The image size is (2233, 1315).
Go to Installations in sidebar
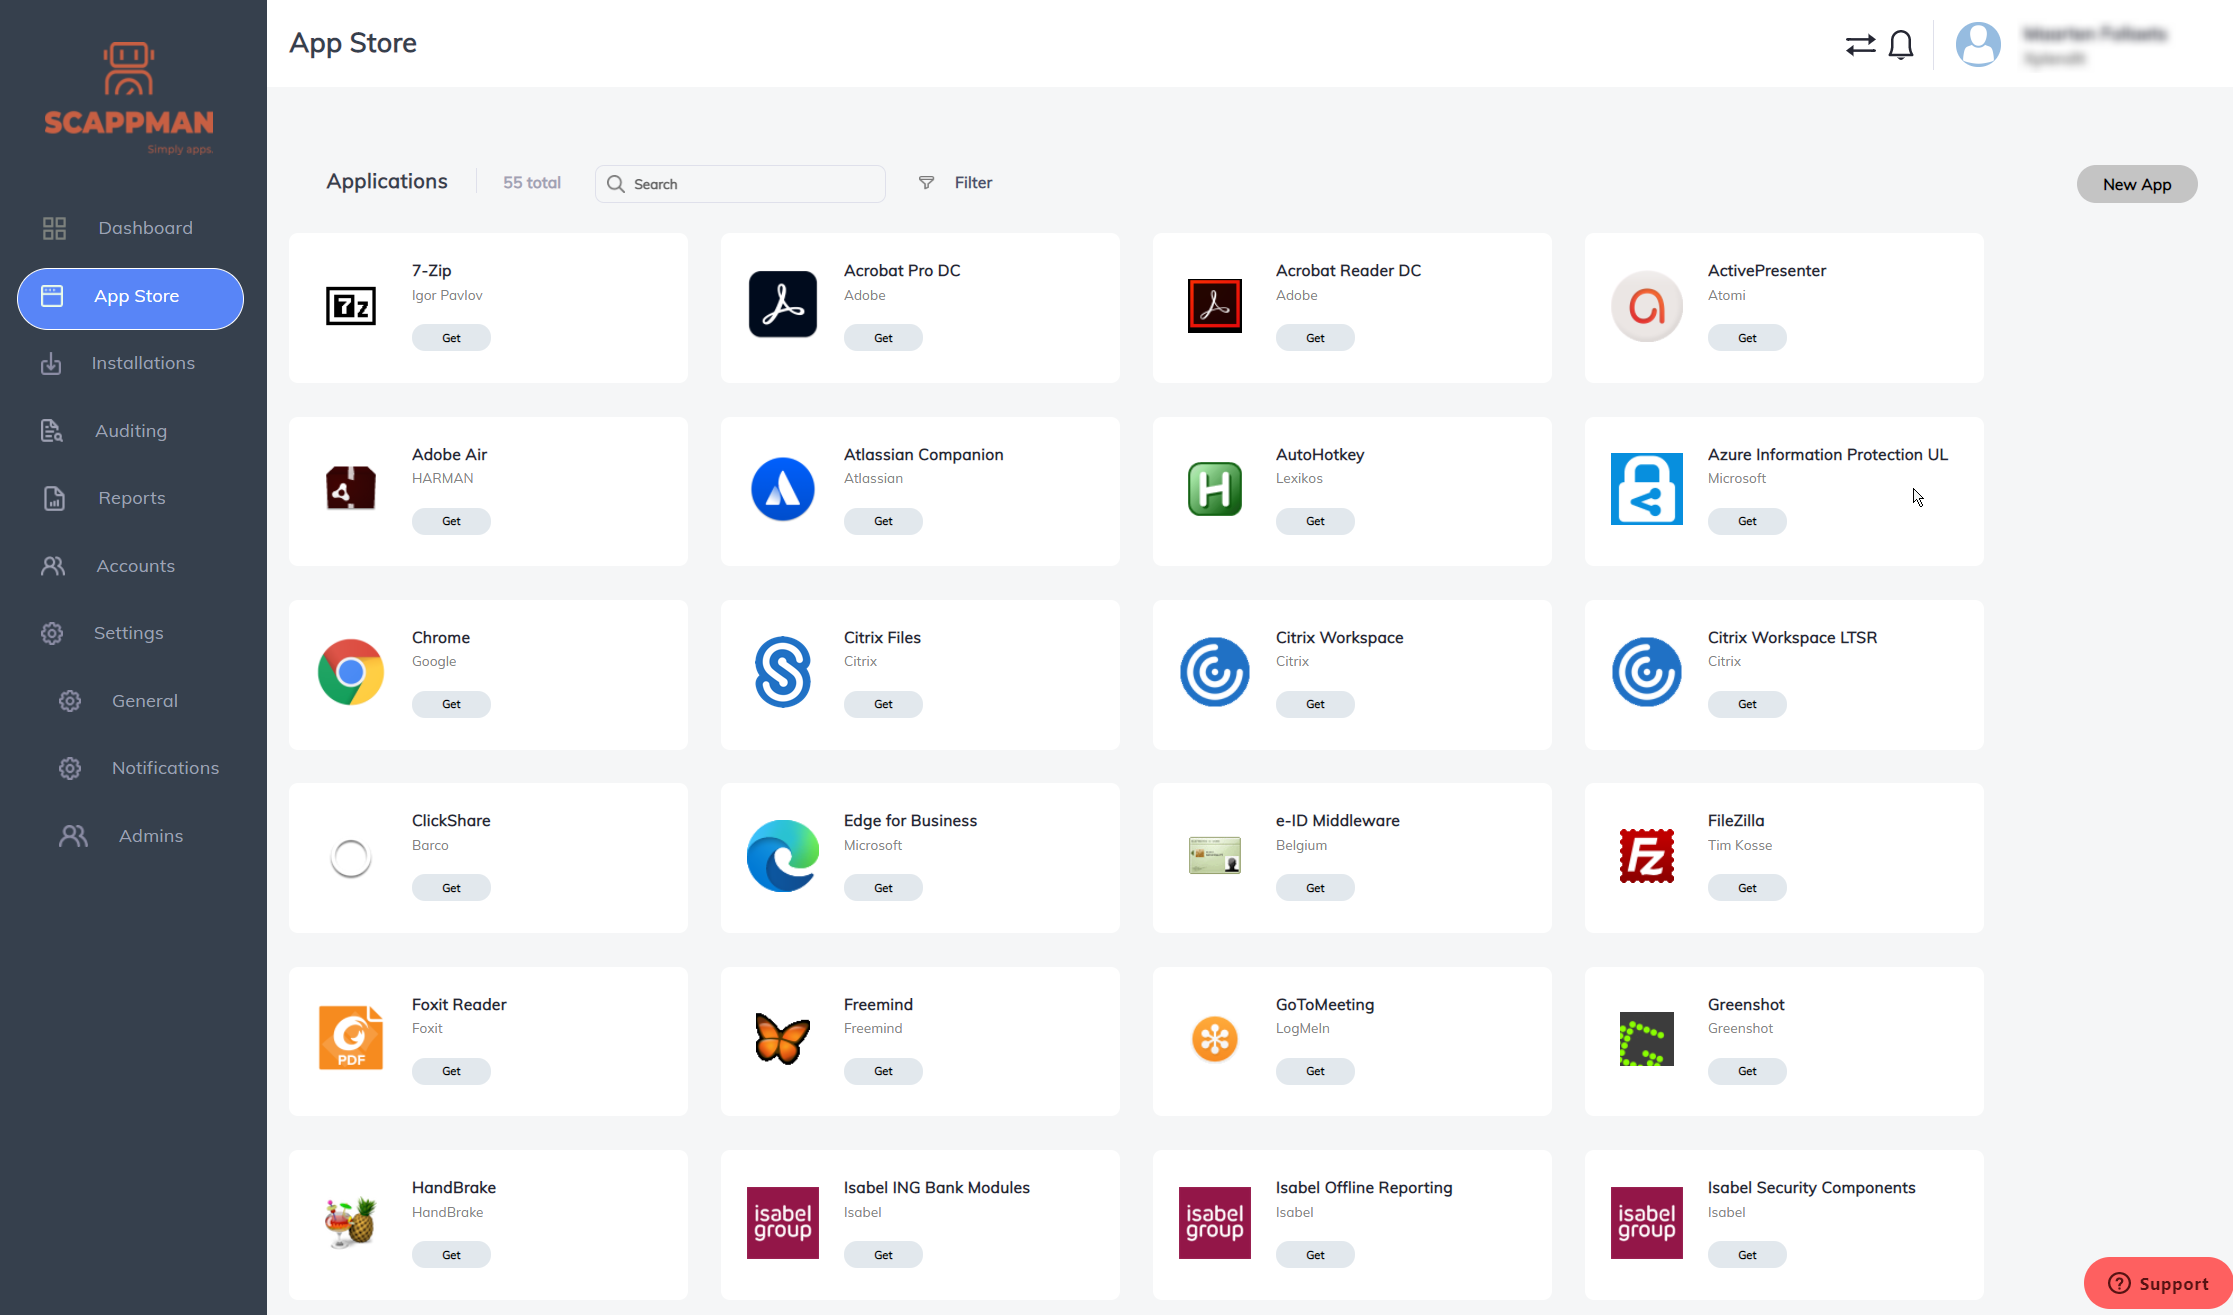point(143,363)
